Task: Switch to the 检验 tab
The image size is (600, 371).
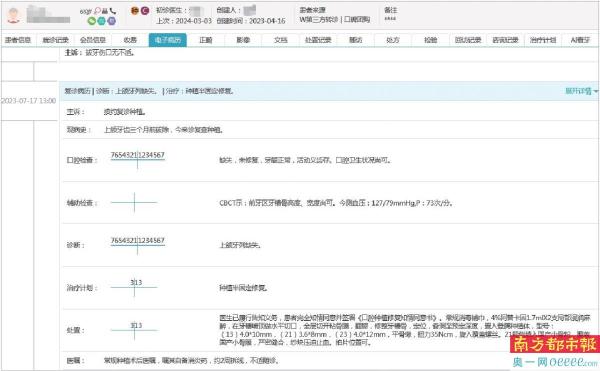Action: [430, 40]
